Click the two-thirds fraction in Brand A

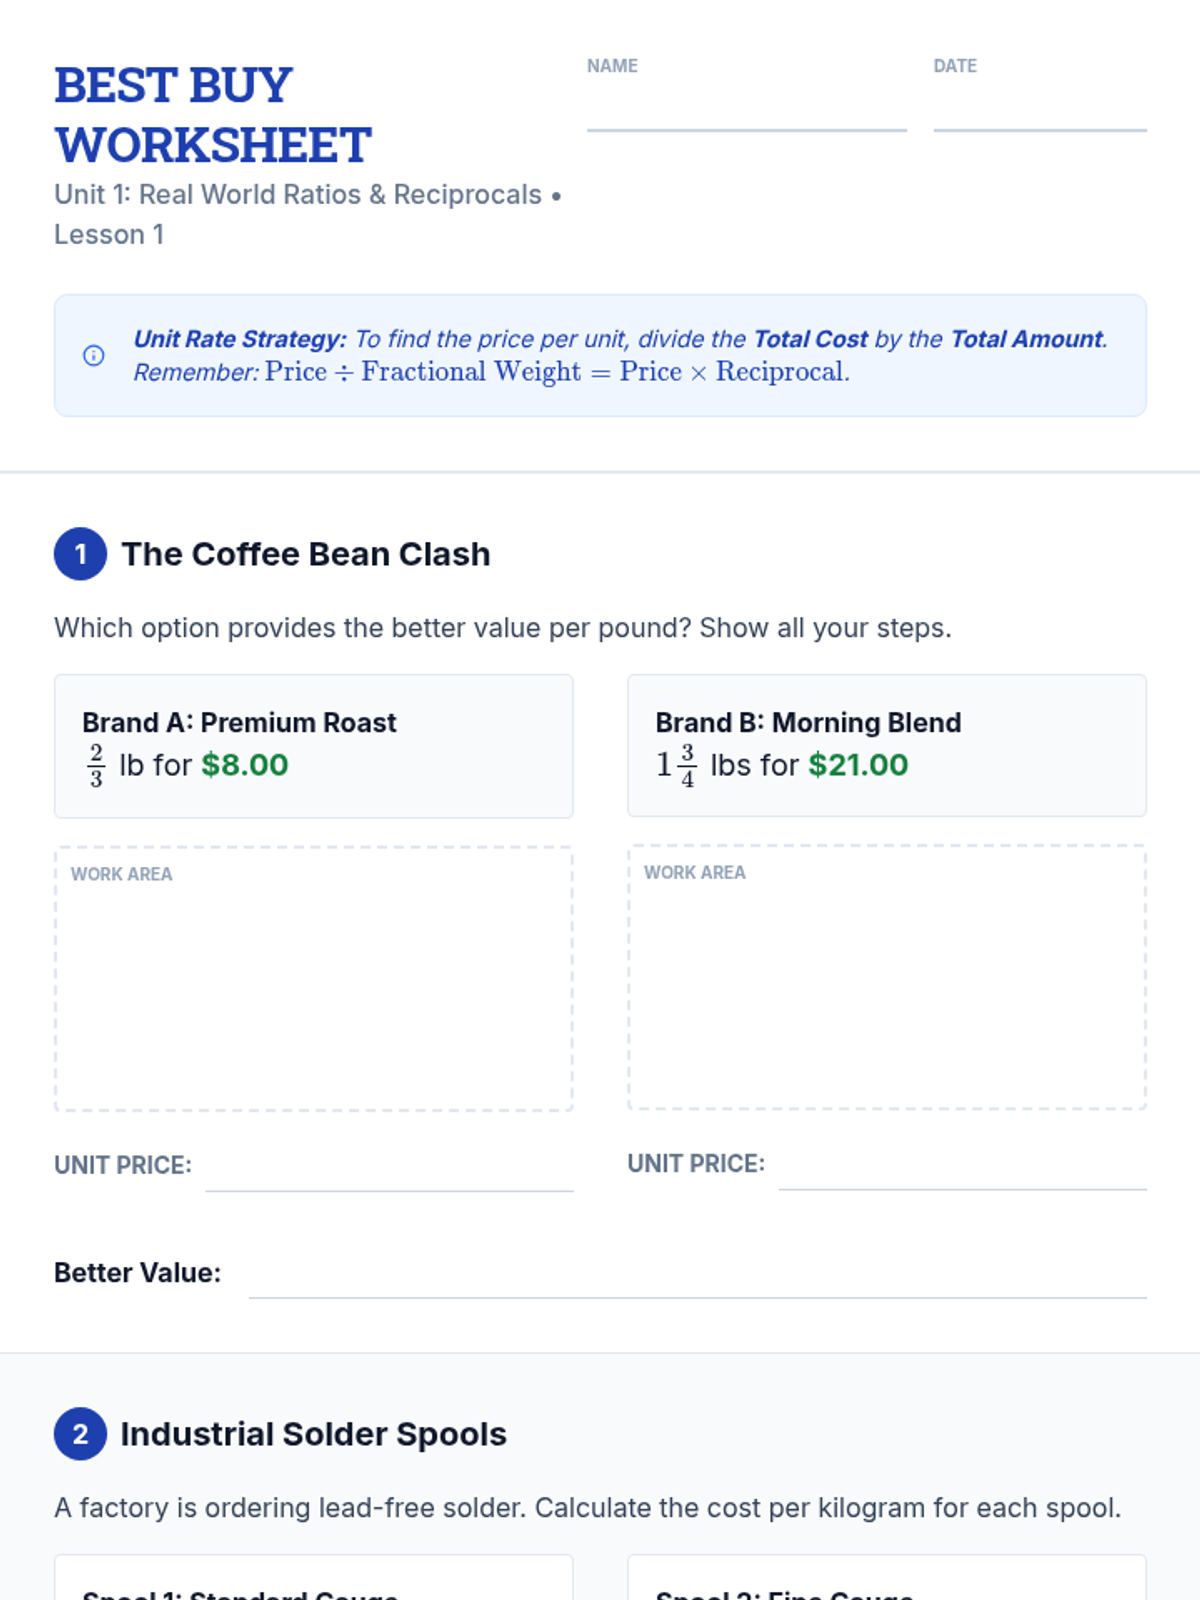coord(96,765)
